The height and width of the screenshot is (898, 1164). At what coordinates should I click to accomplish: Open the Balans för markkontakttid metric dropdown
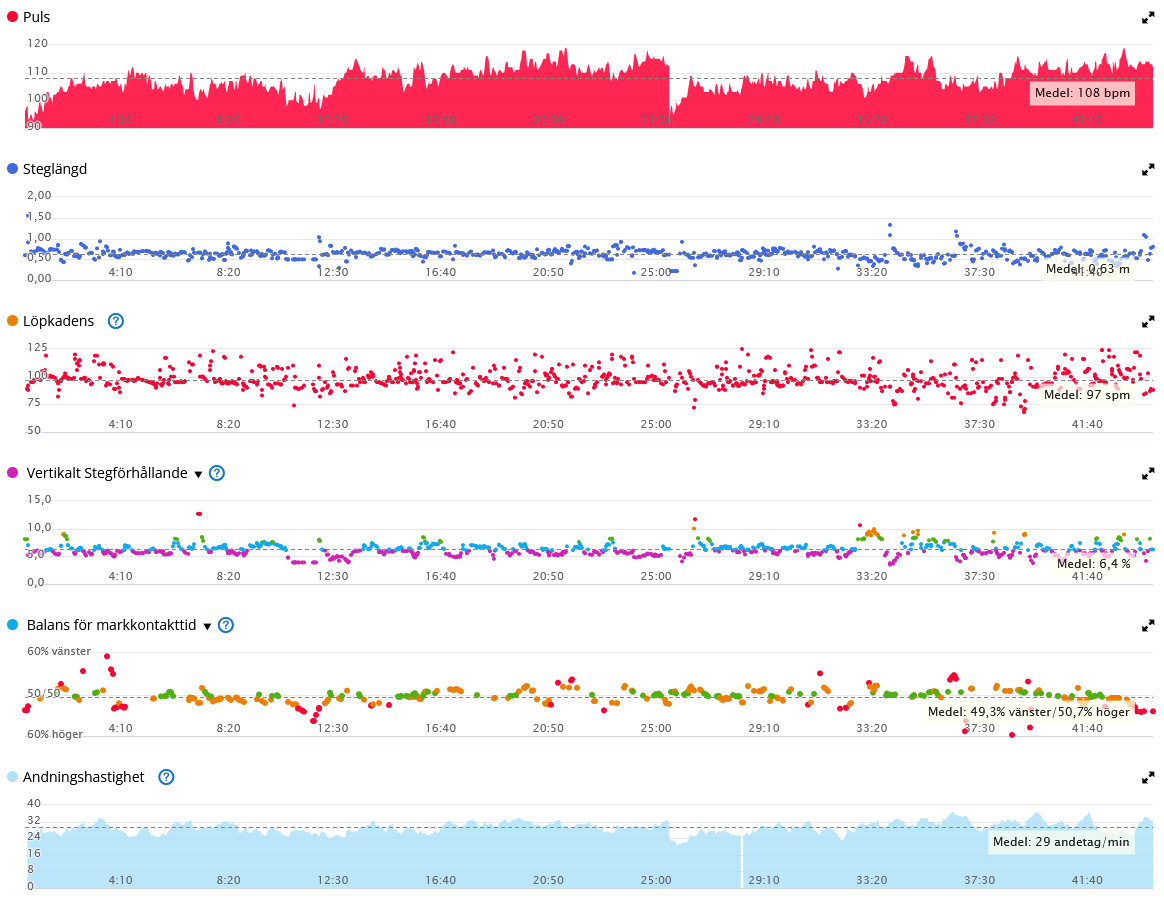tap(207, 626)
